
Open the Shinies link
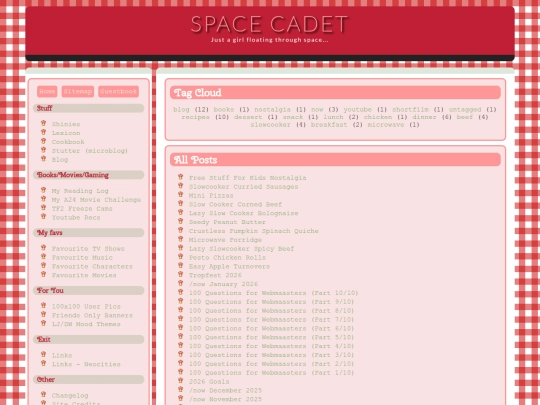66,124
